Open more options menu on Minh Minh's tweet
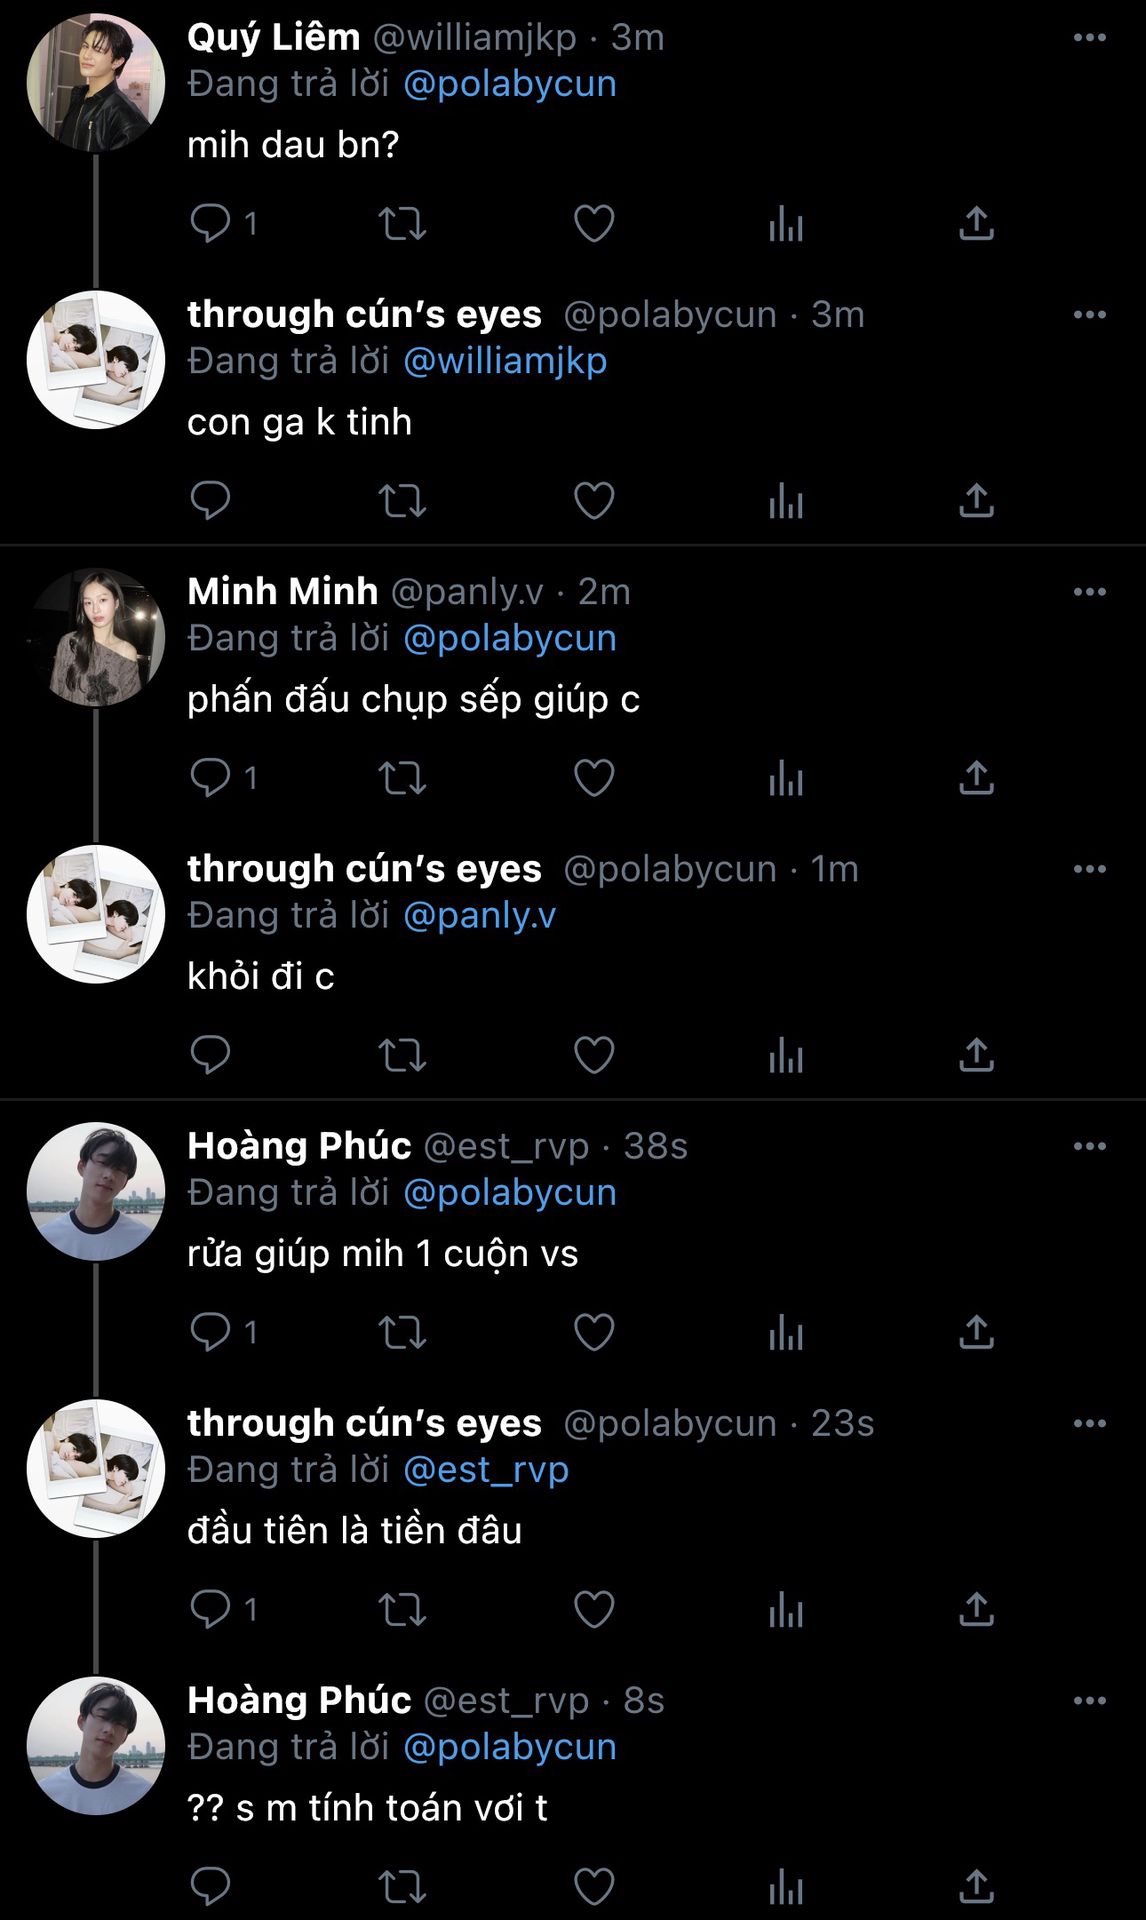 pos(1089,592)
